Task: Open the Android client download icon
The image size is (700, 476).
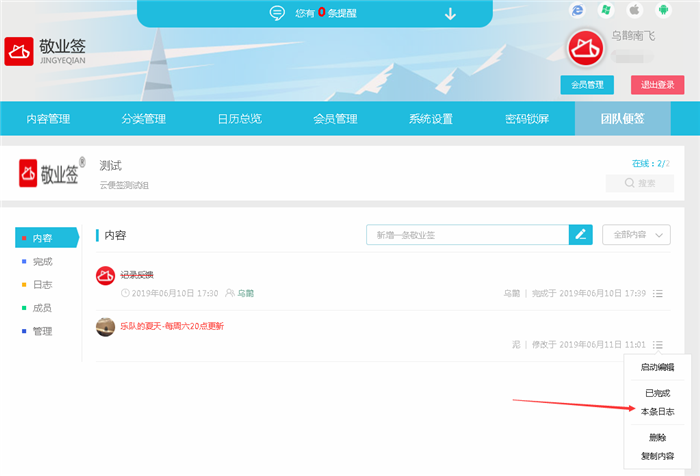Action: pos(663,10)
